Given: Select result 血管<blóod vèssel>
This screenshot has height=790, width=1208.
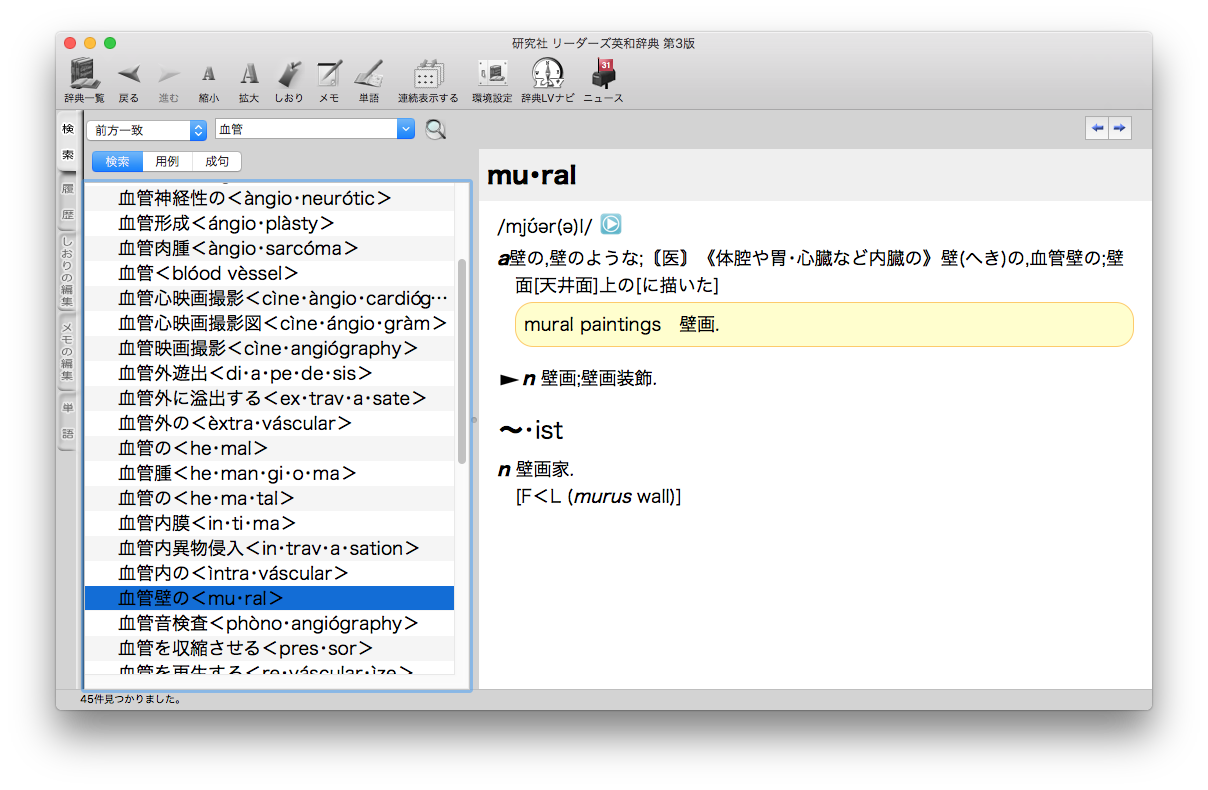Looking at the screenshot, I should [x=269, y=273].
